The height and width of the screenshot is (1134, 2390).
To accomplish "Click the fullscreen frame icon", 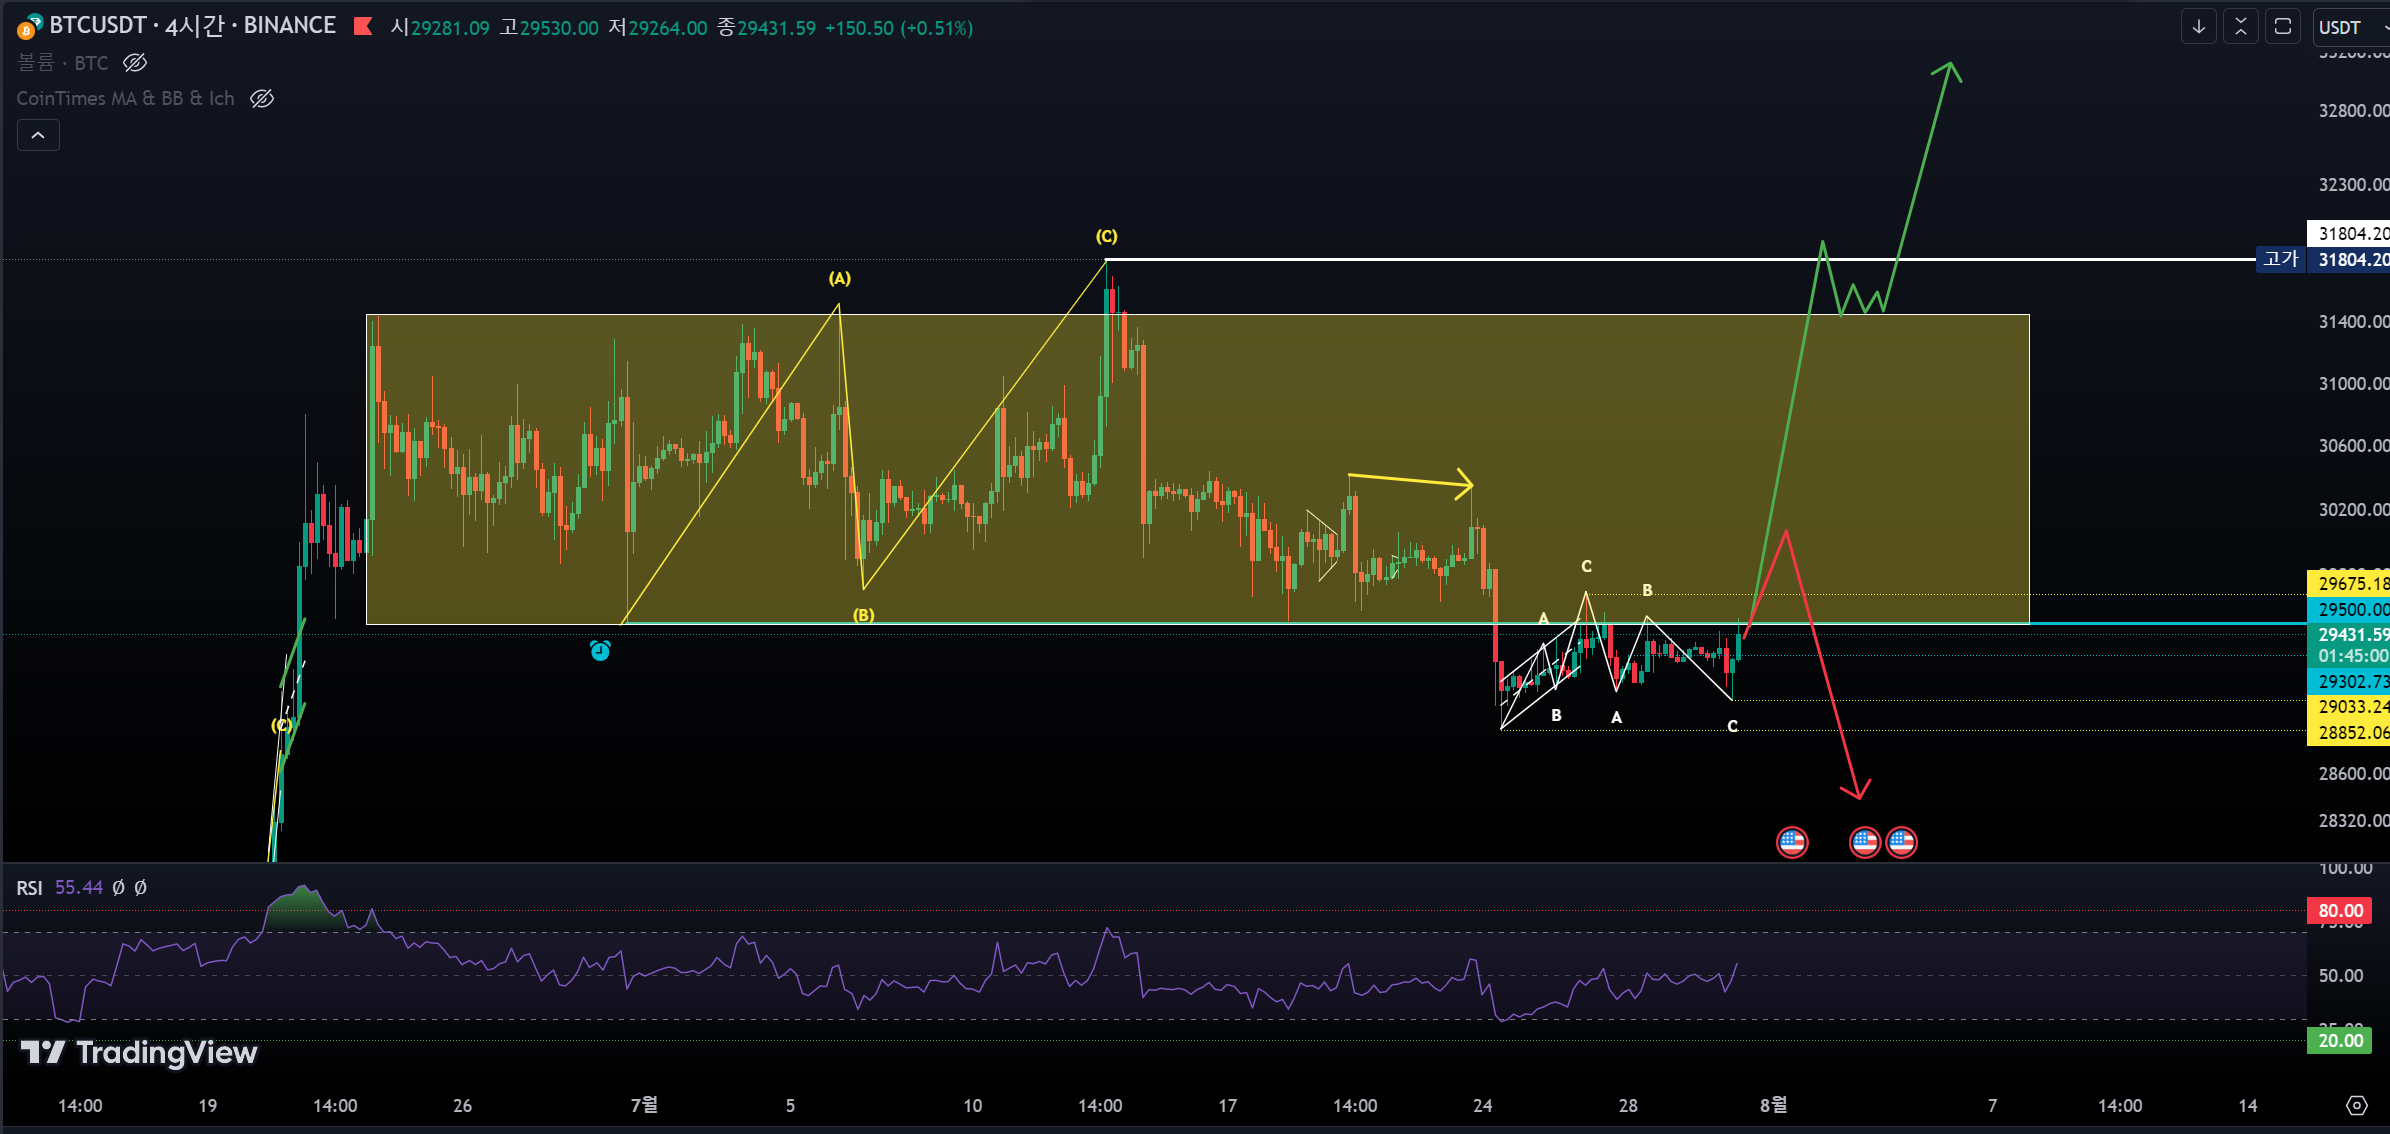I will [x=2282, y=27].
